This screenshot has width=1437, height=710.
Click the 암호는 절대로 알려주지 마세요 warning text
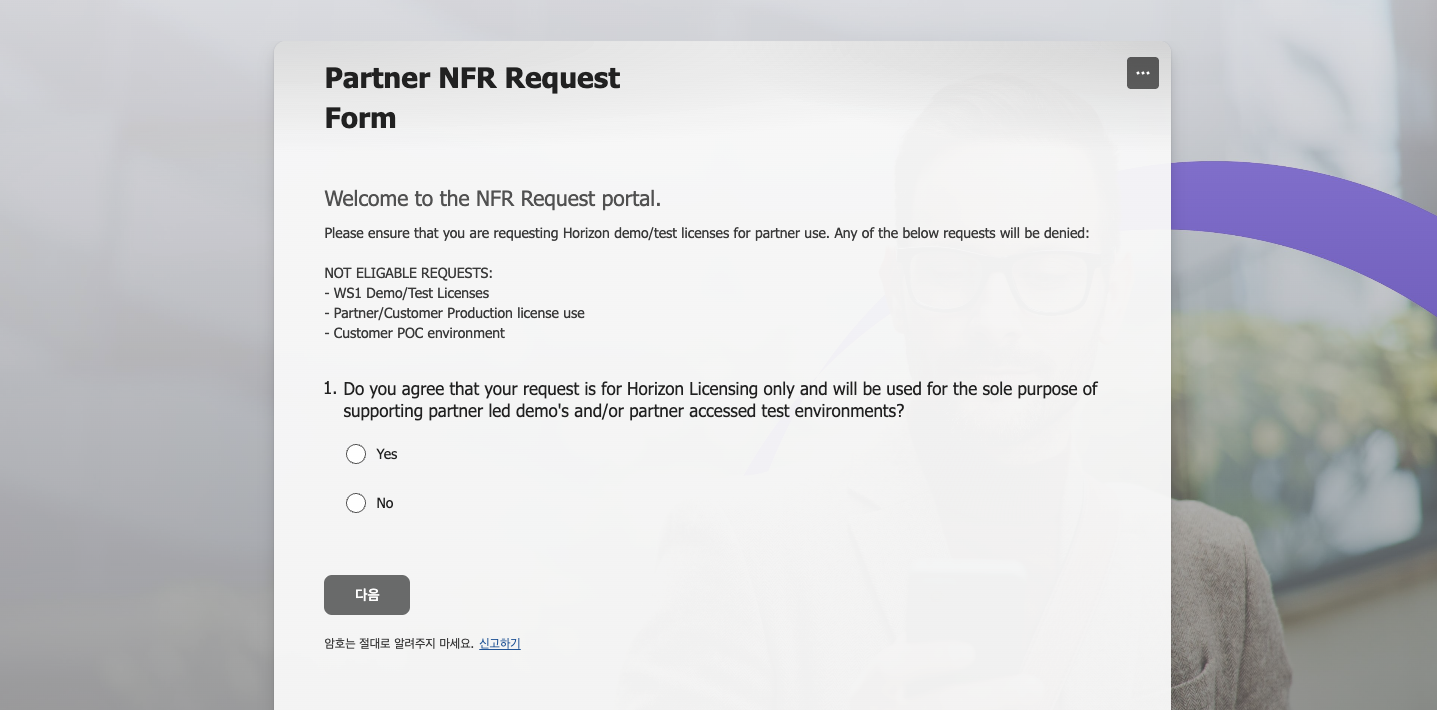[x=398, y=643]
